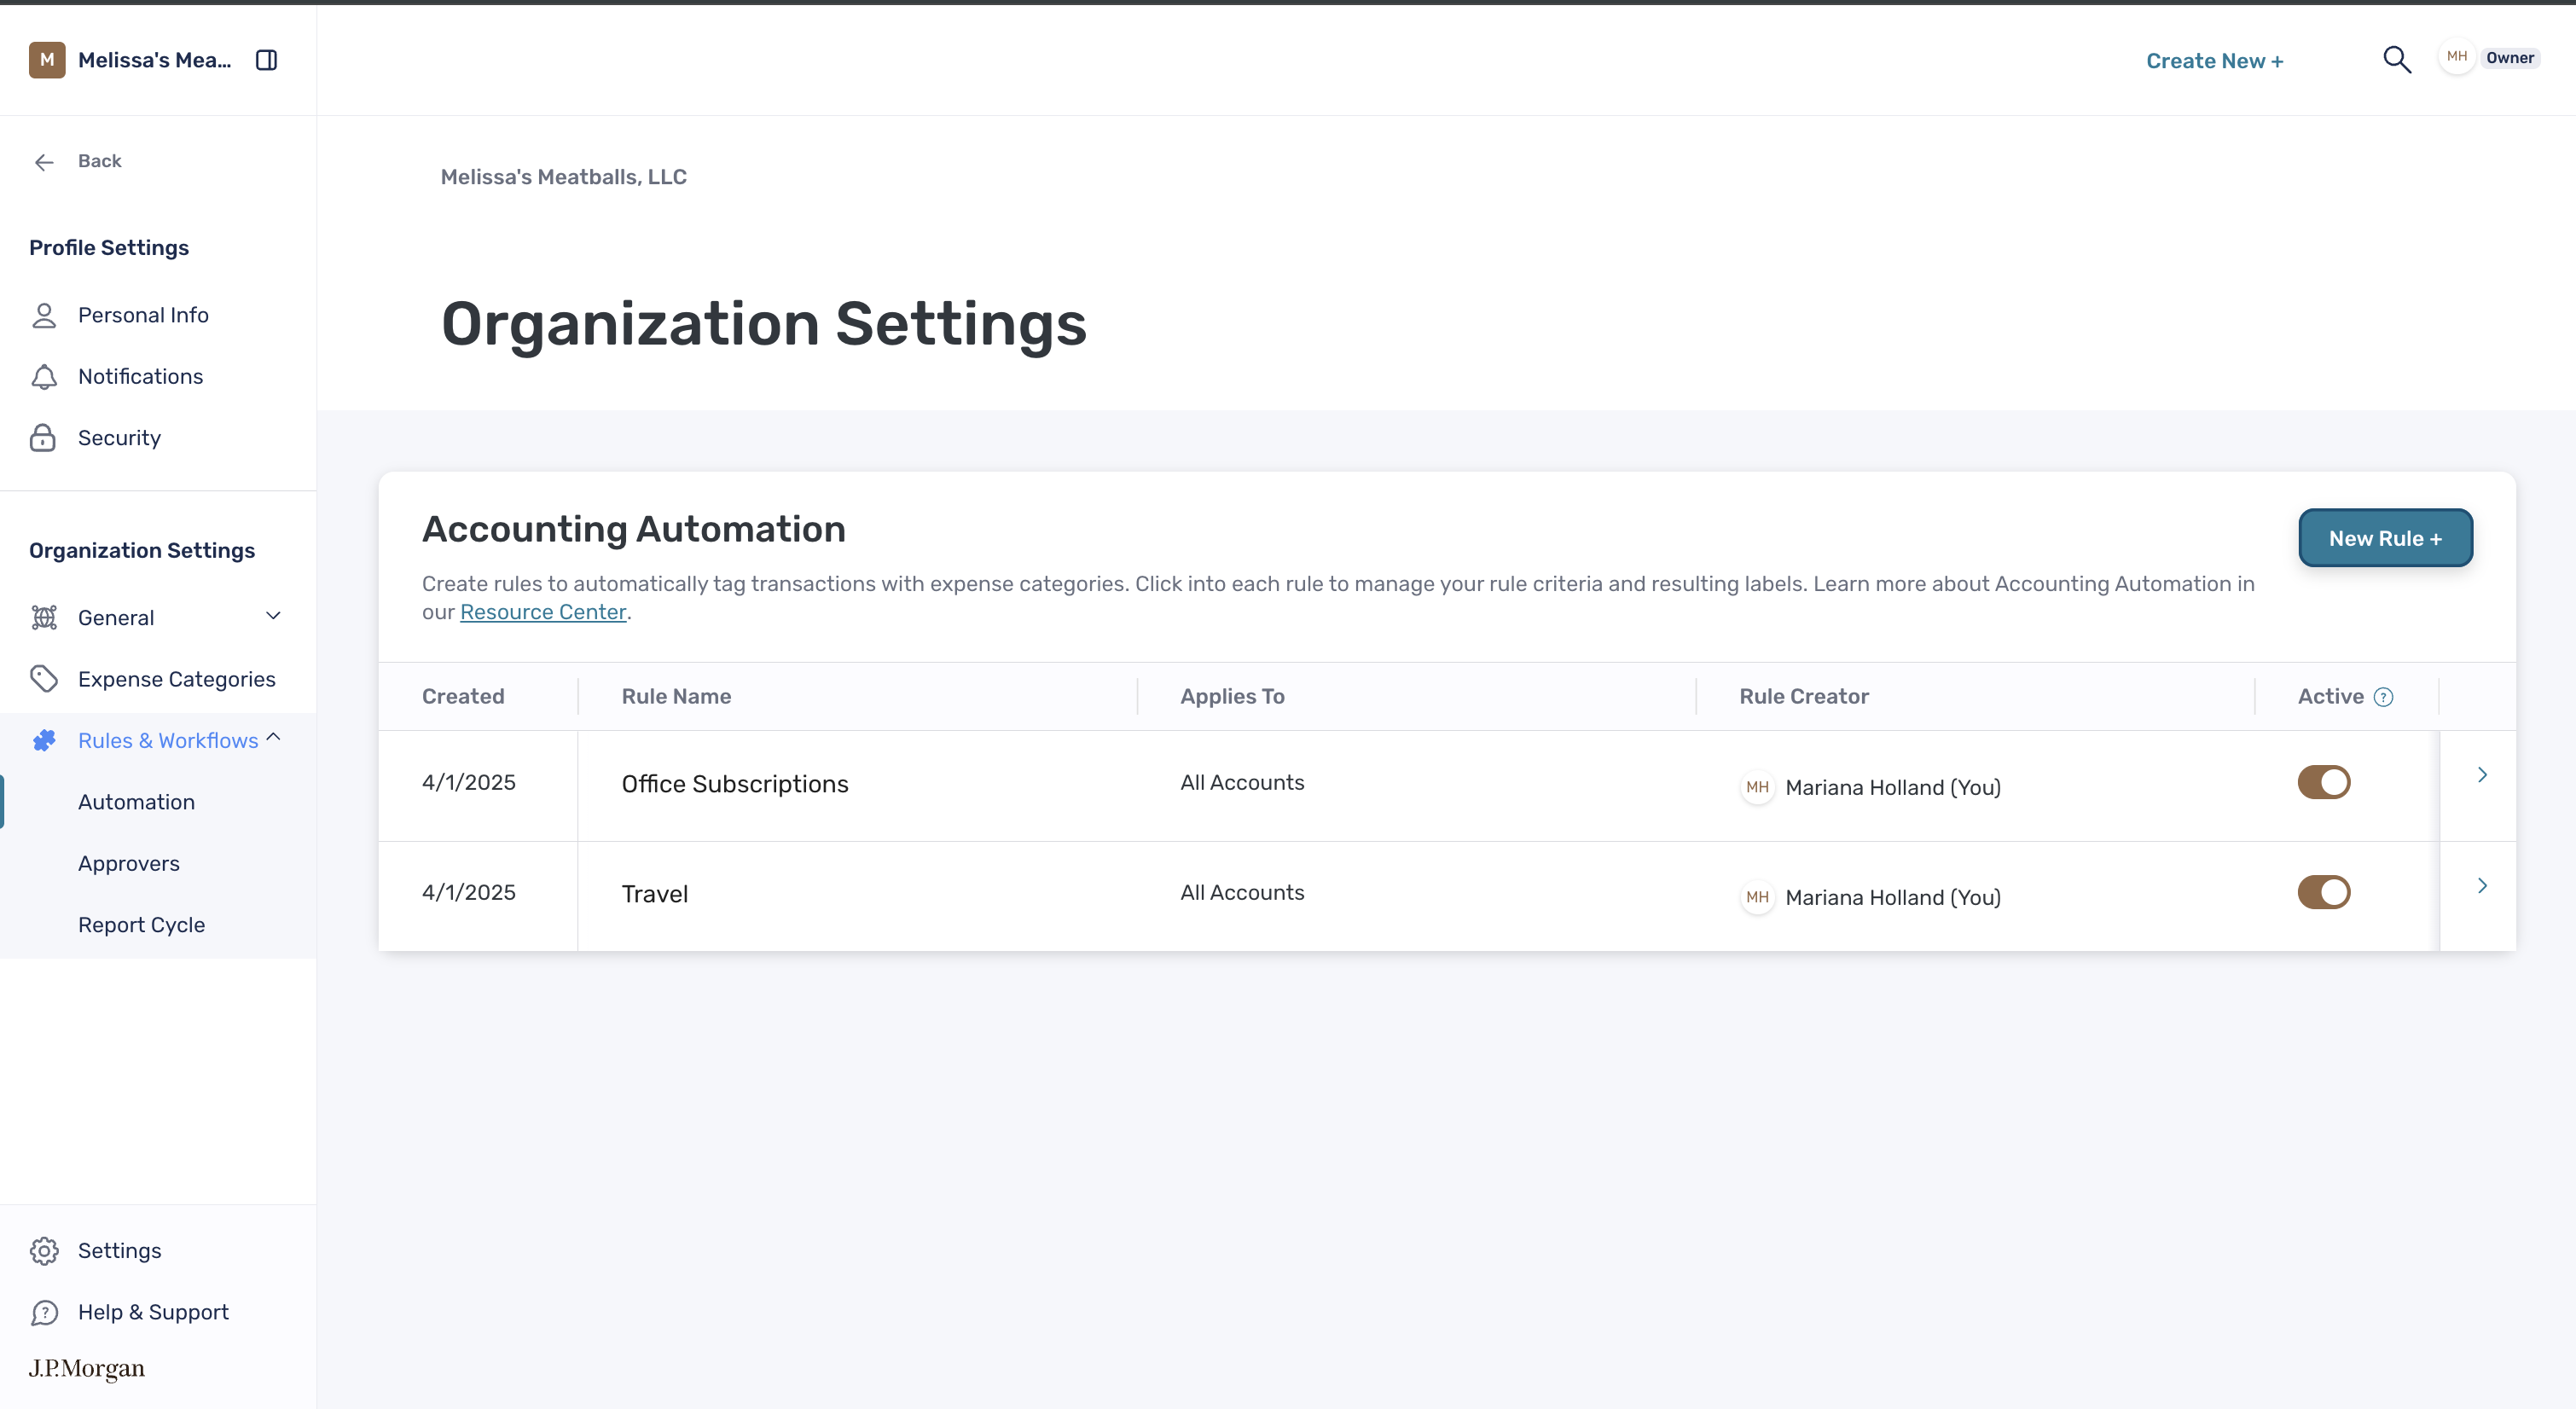Click the Owner role badge
The width and height of the screenshot is (2576, 1409).
(2509, 58)
